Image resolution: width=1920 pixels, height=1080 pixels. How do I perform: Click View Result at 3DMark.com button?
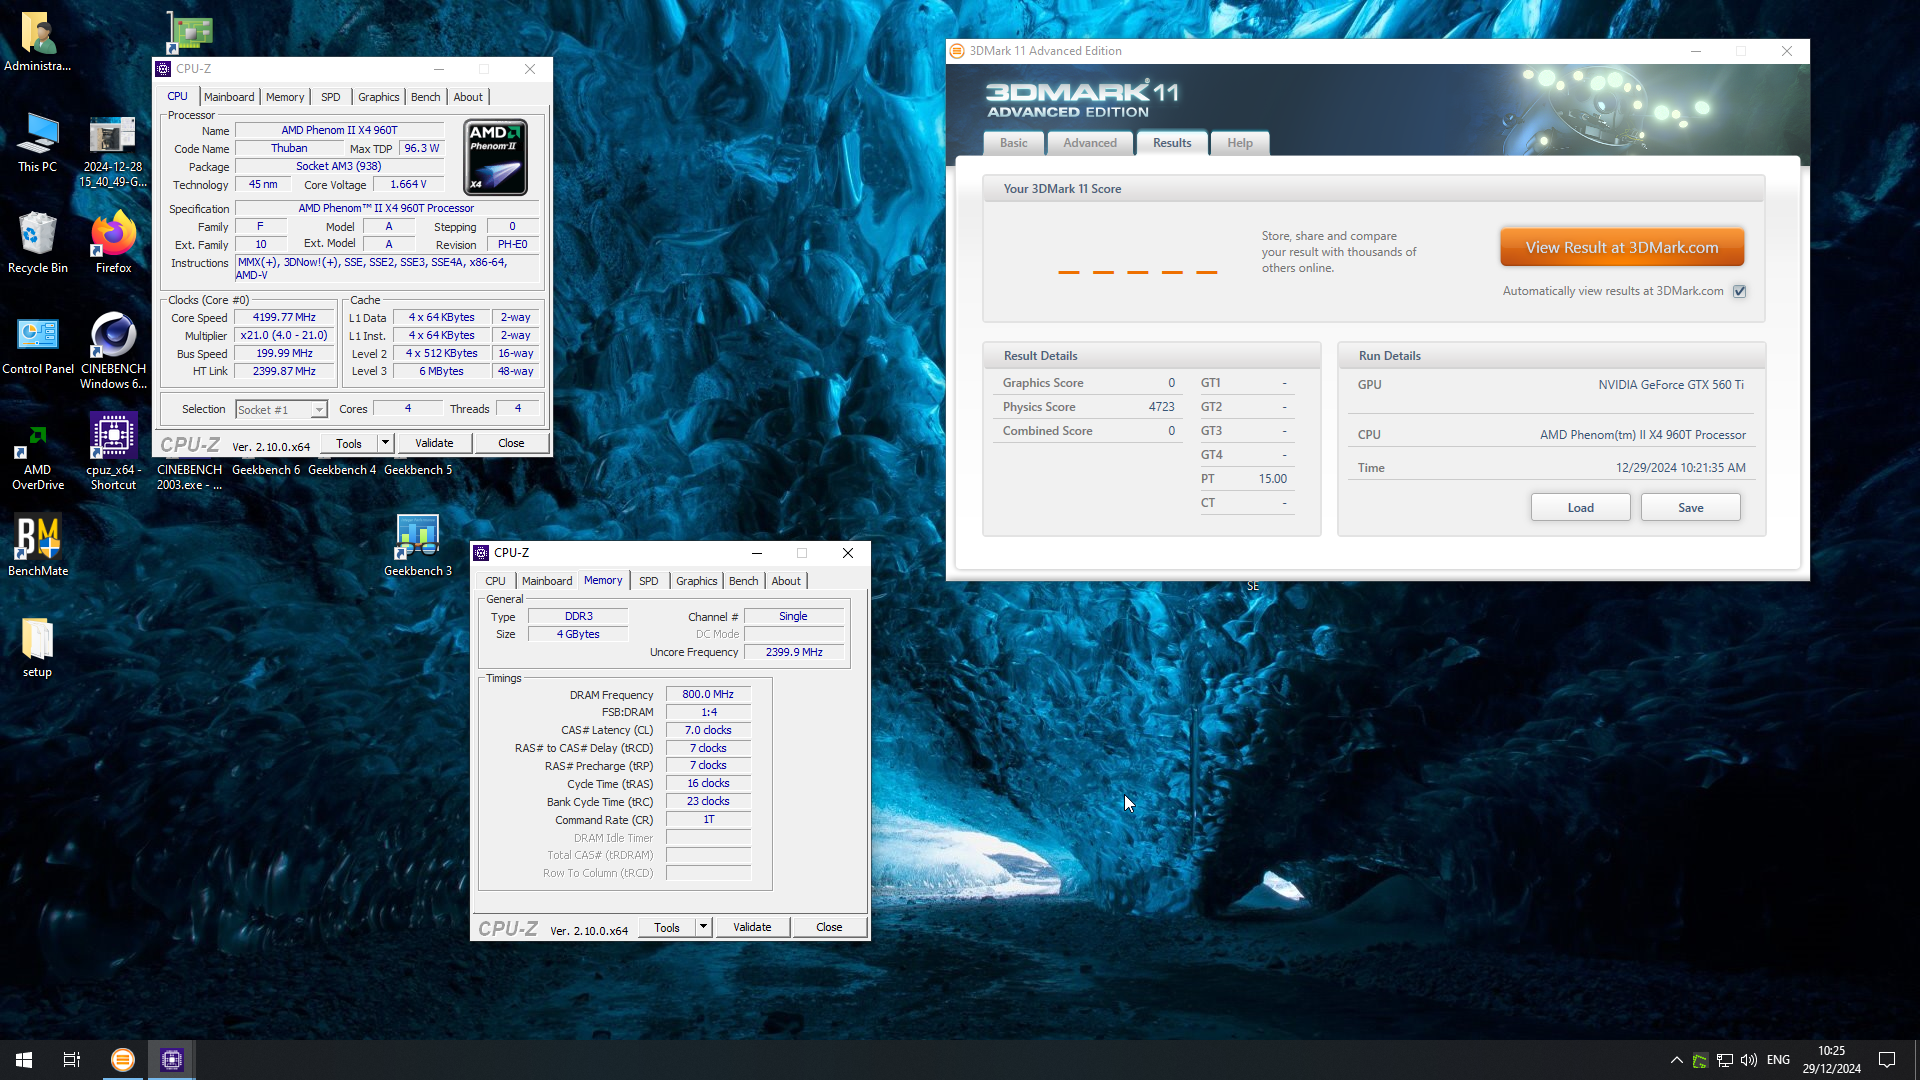[1622, 247]
